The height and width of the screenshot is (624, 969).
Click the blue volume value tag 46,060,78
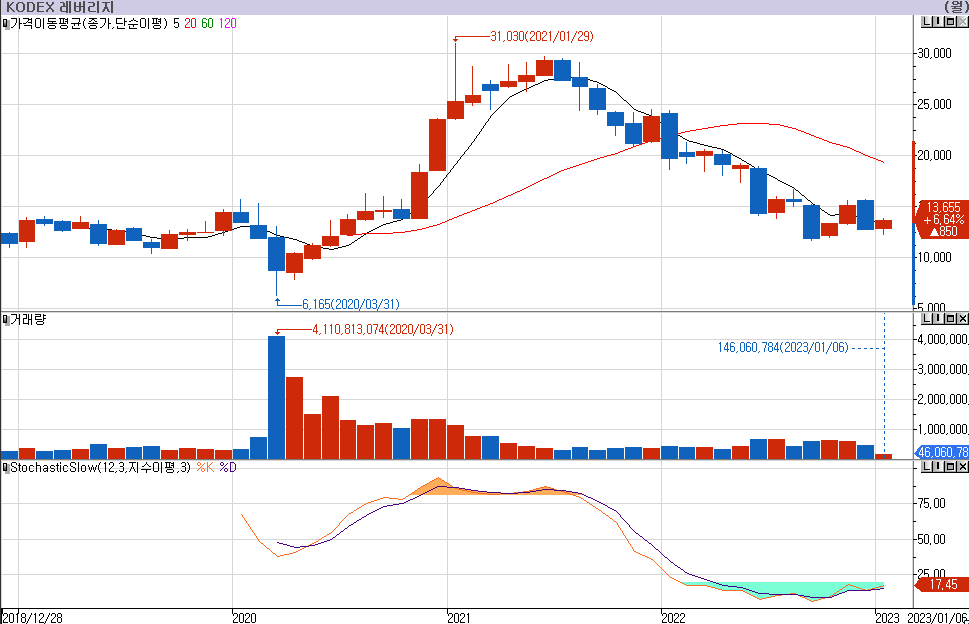pyautogui.click(x=942, y=452)
